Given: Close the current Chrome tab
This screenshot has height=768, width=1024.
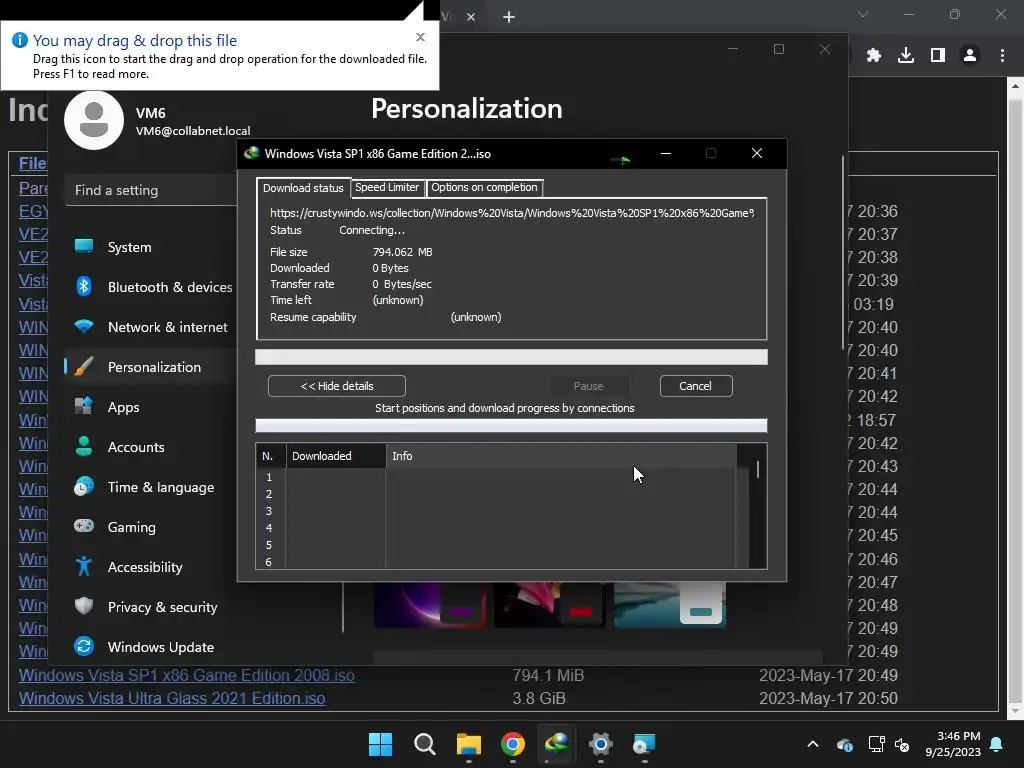Looking at the screenshot, I should (471, 17).
